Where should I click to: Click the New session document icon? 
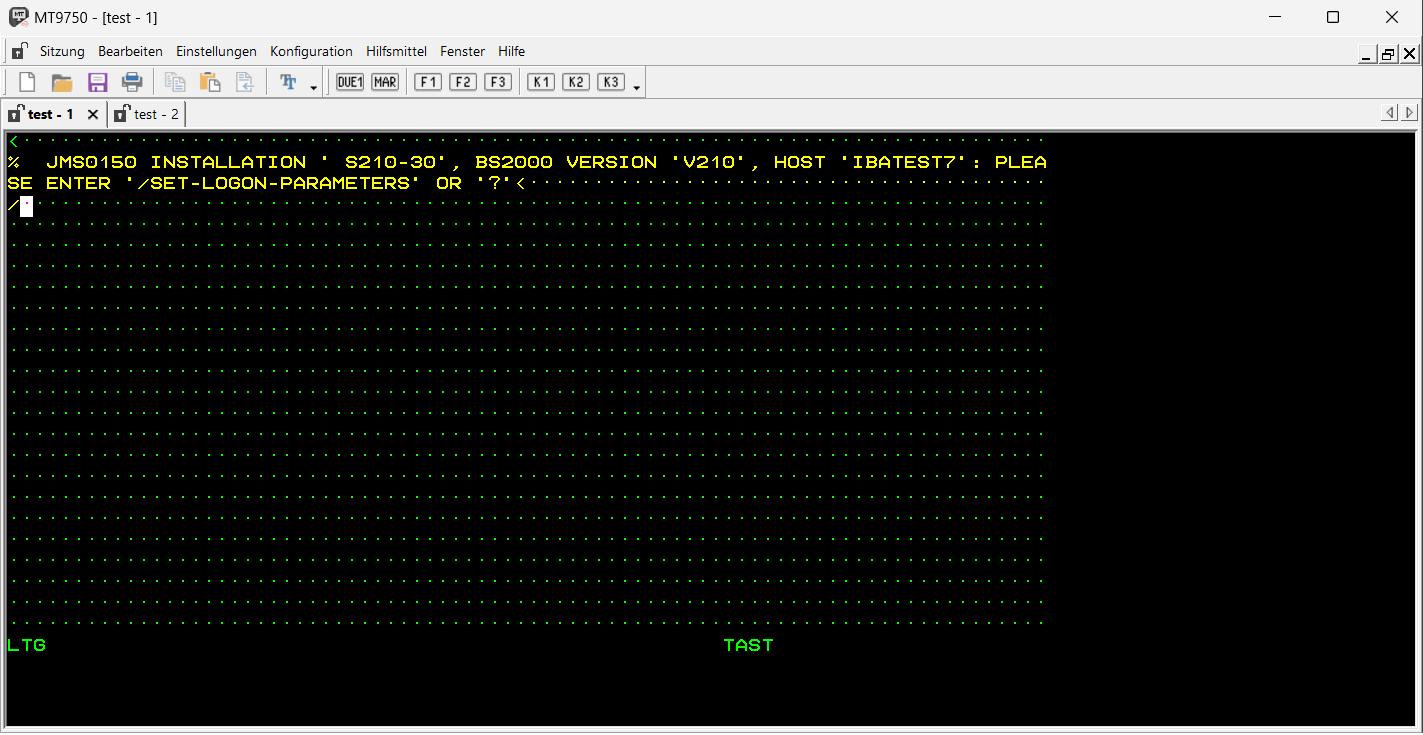[27, 82]
